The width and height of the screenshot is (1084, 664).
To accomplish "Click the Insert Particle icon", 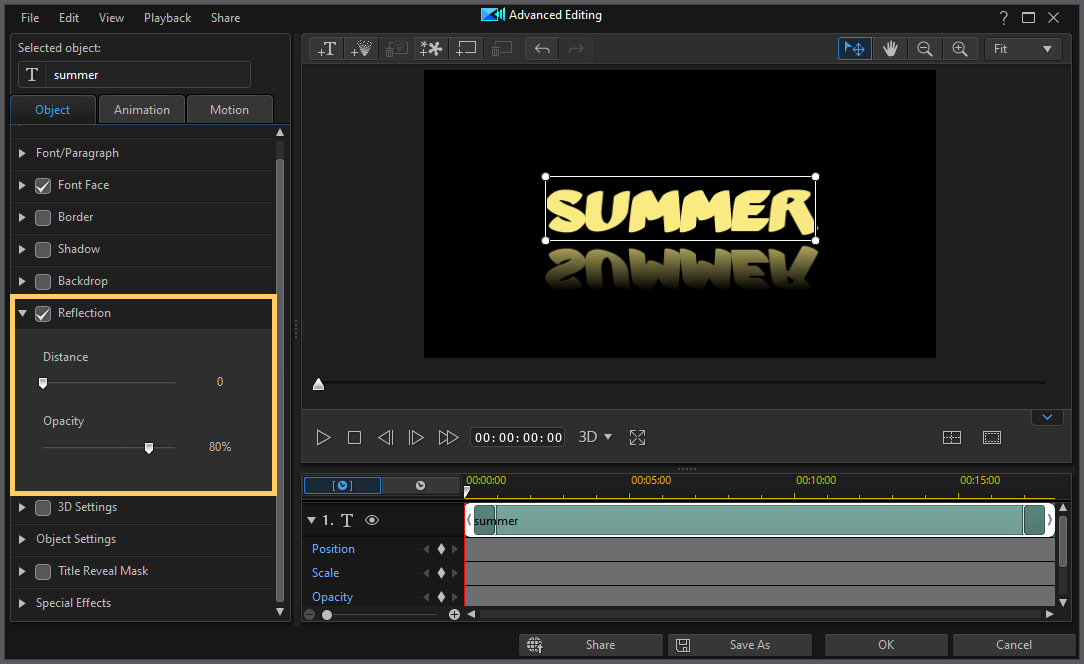I will 361,48.
